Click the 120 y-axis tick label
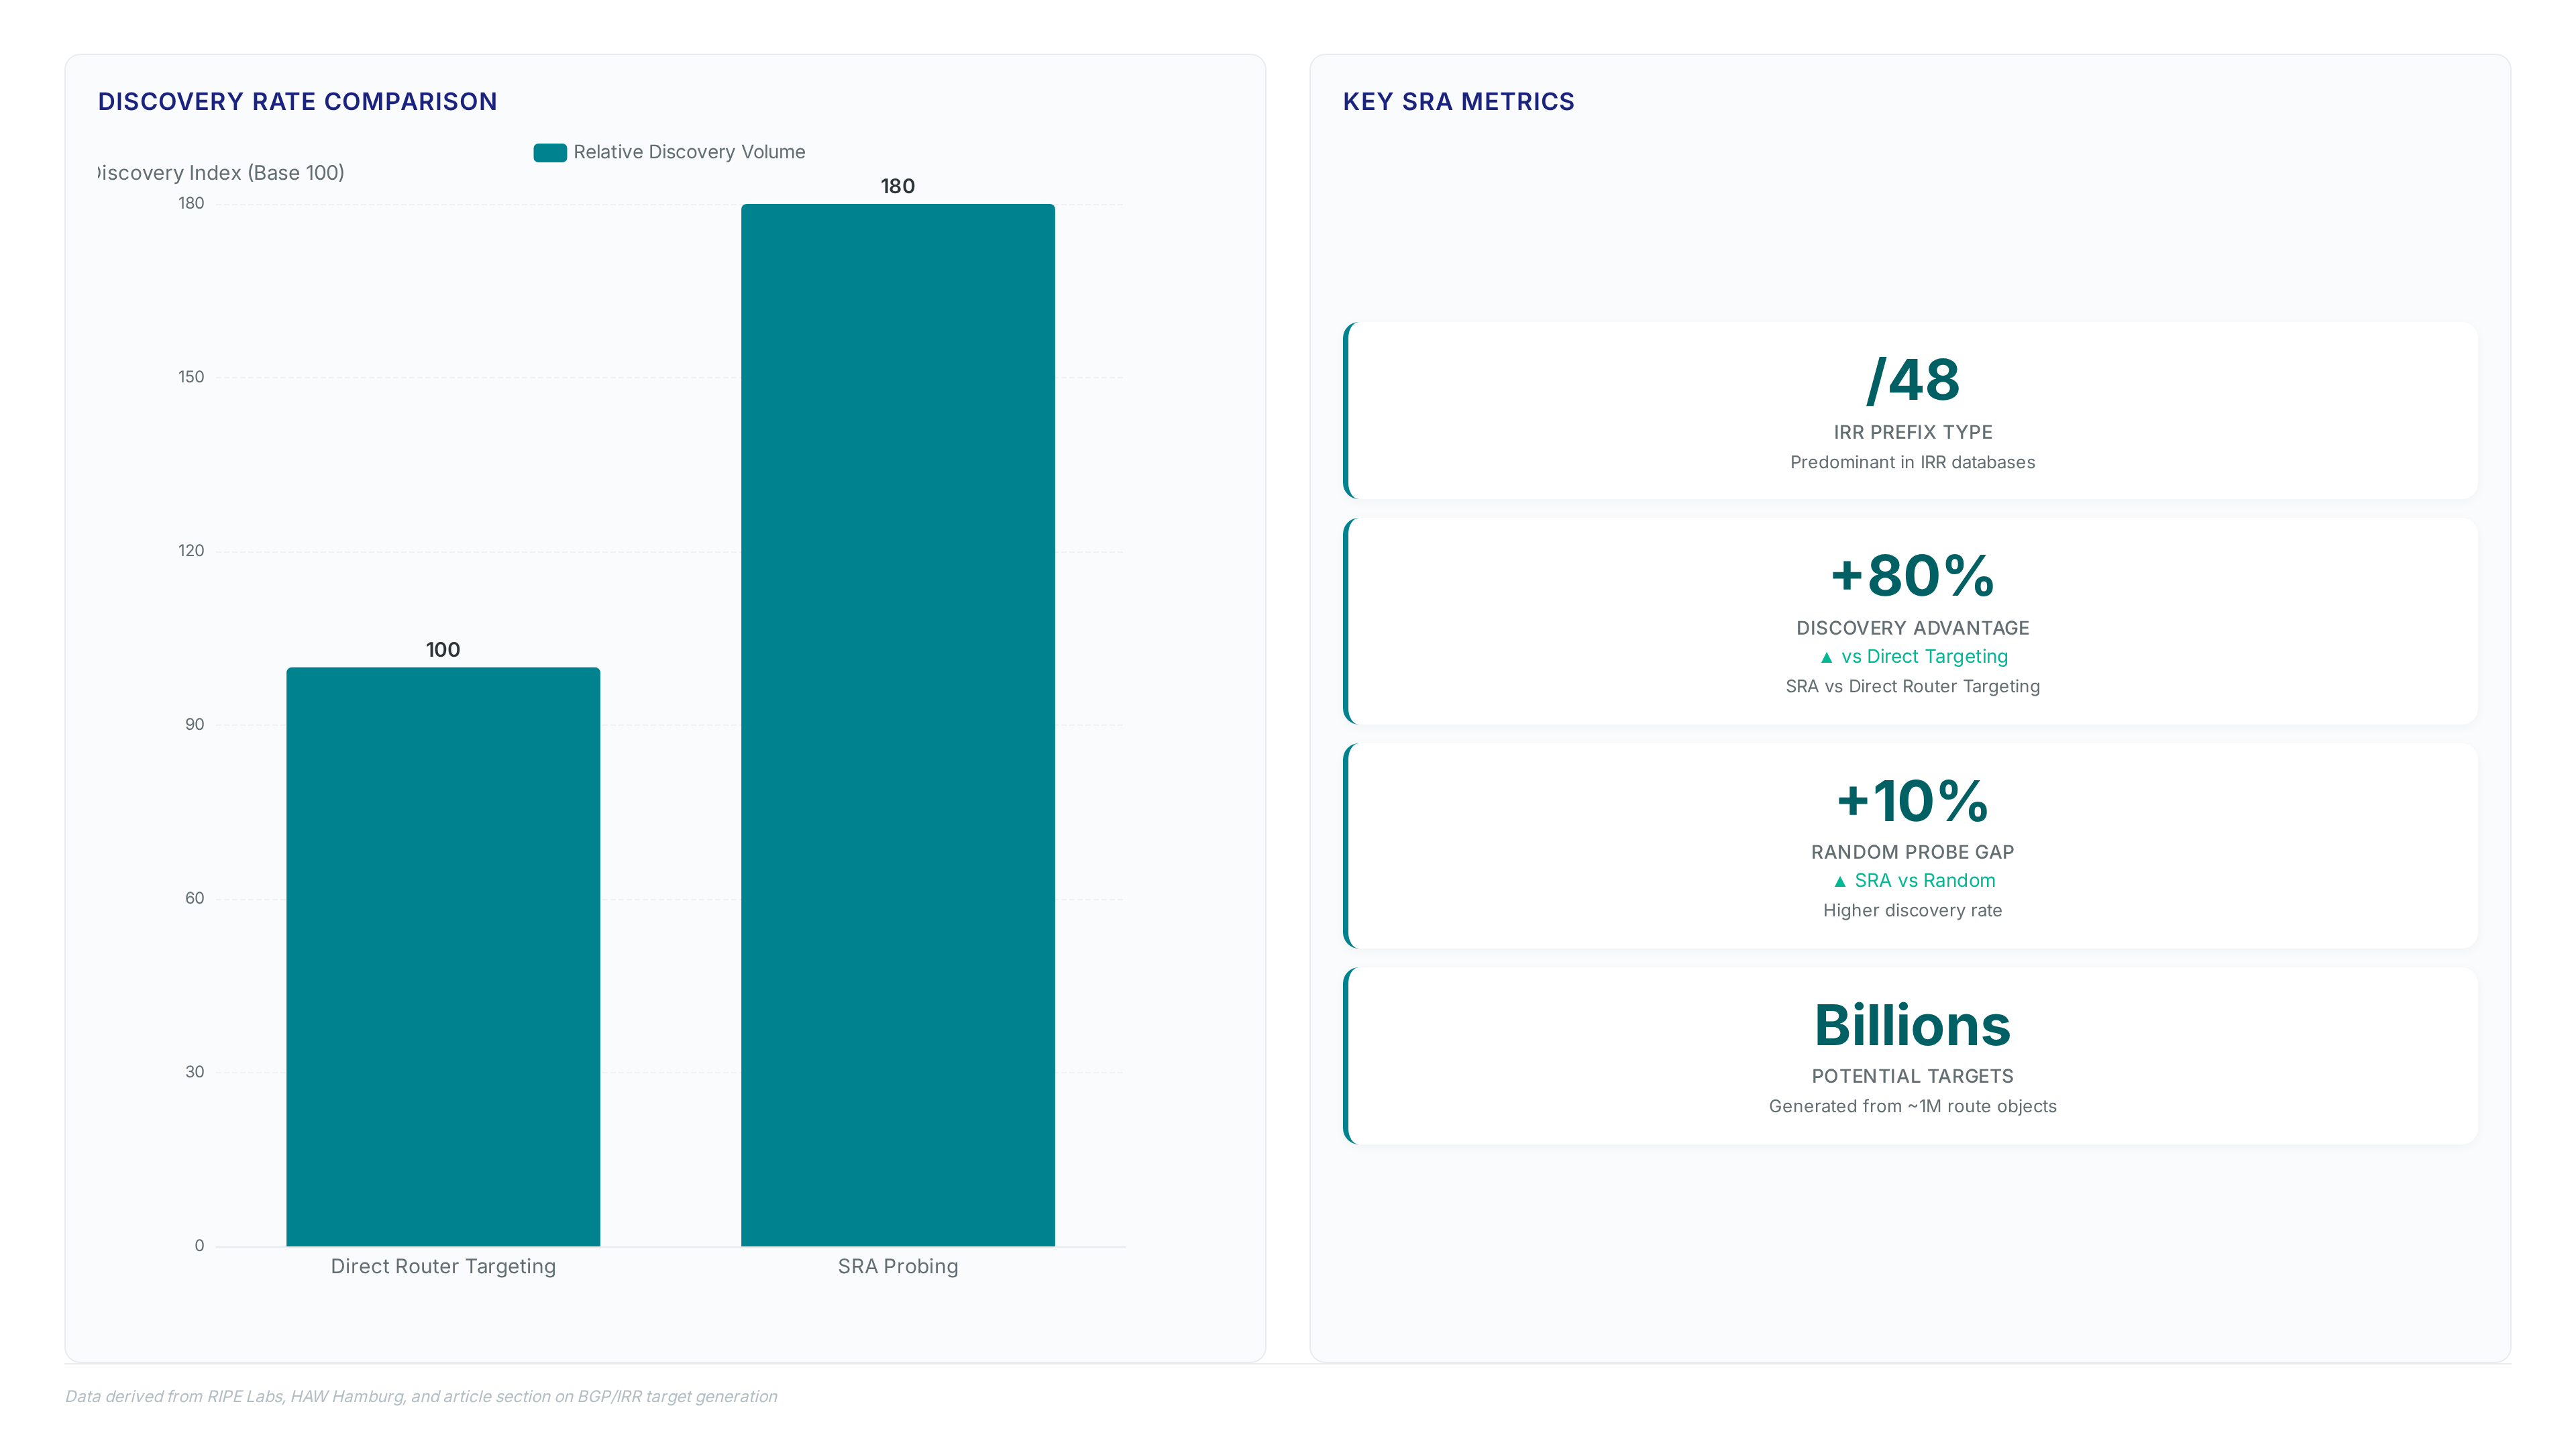Image resolution: width=2576 pixels, height=1449 pixels. click(191, 551)
